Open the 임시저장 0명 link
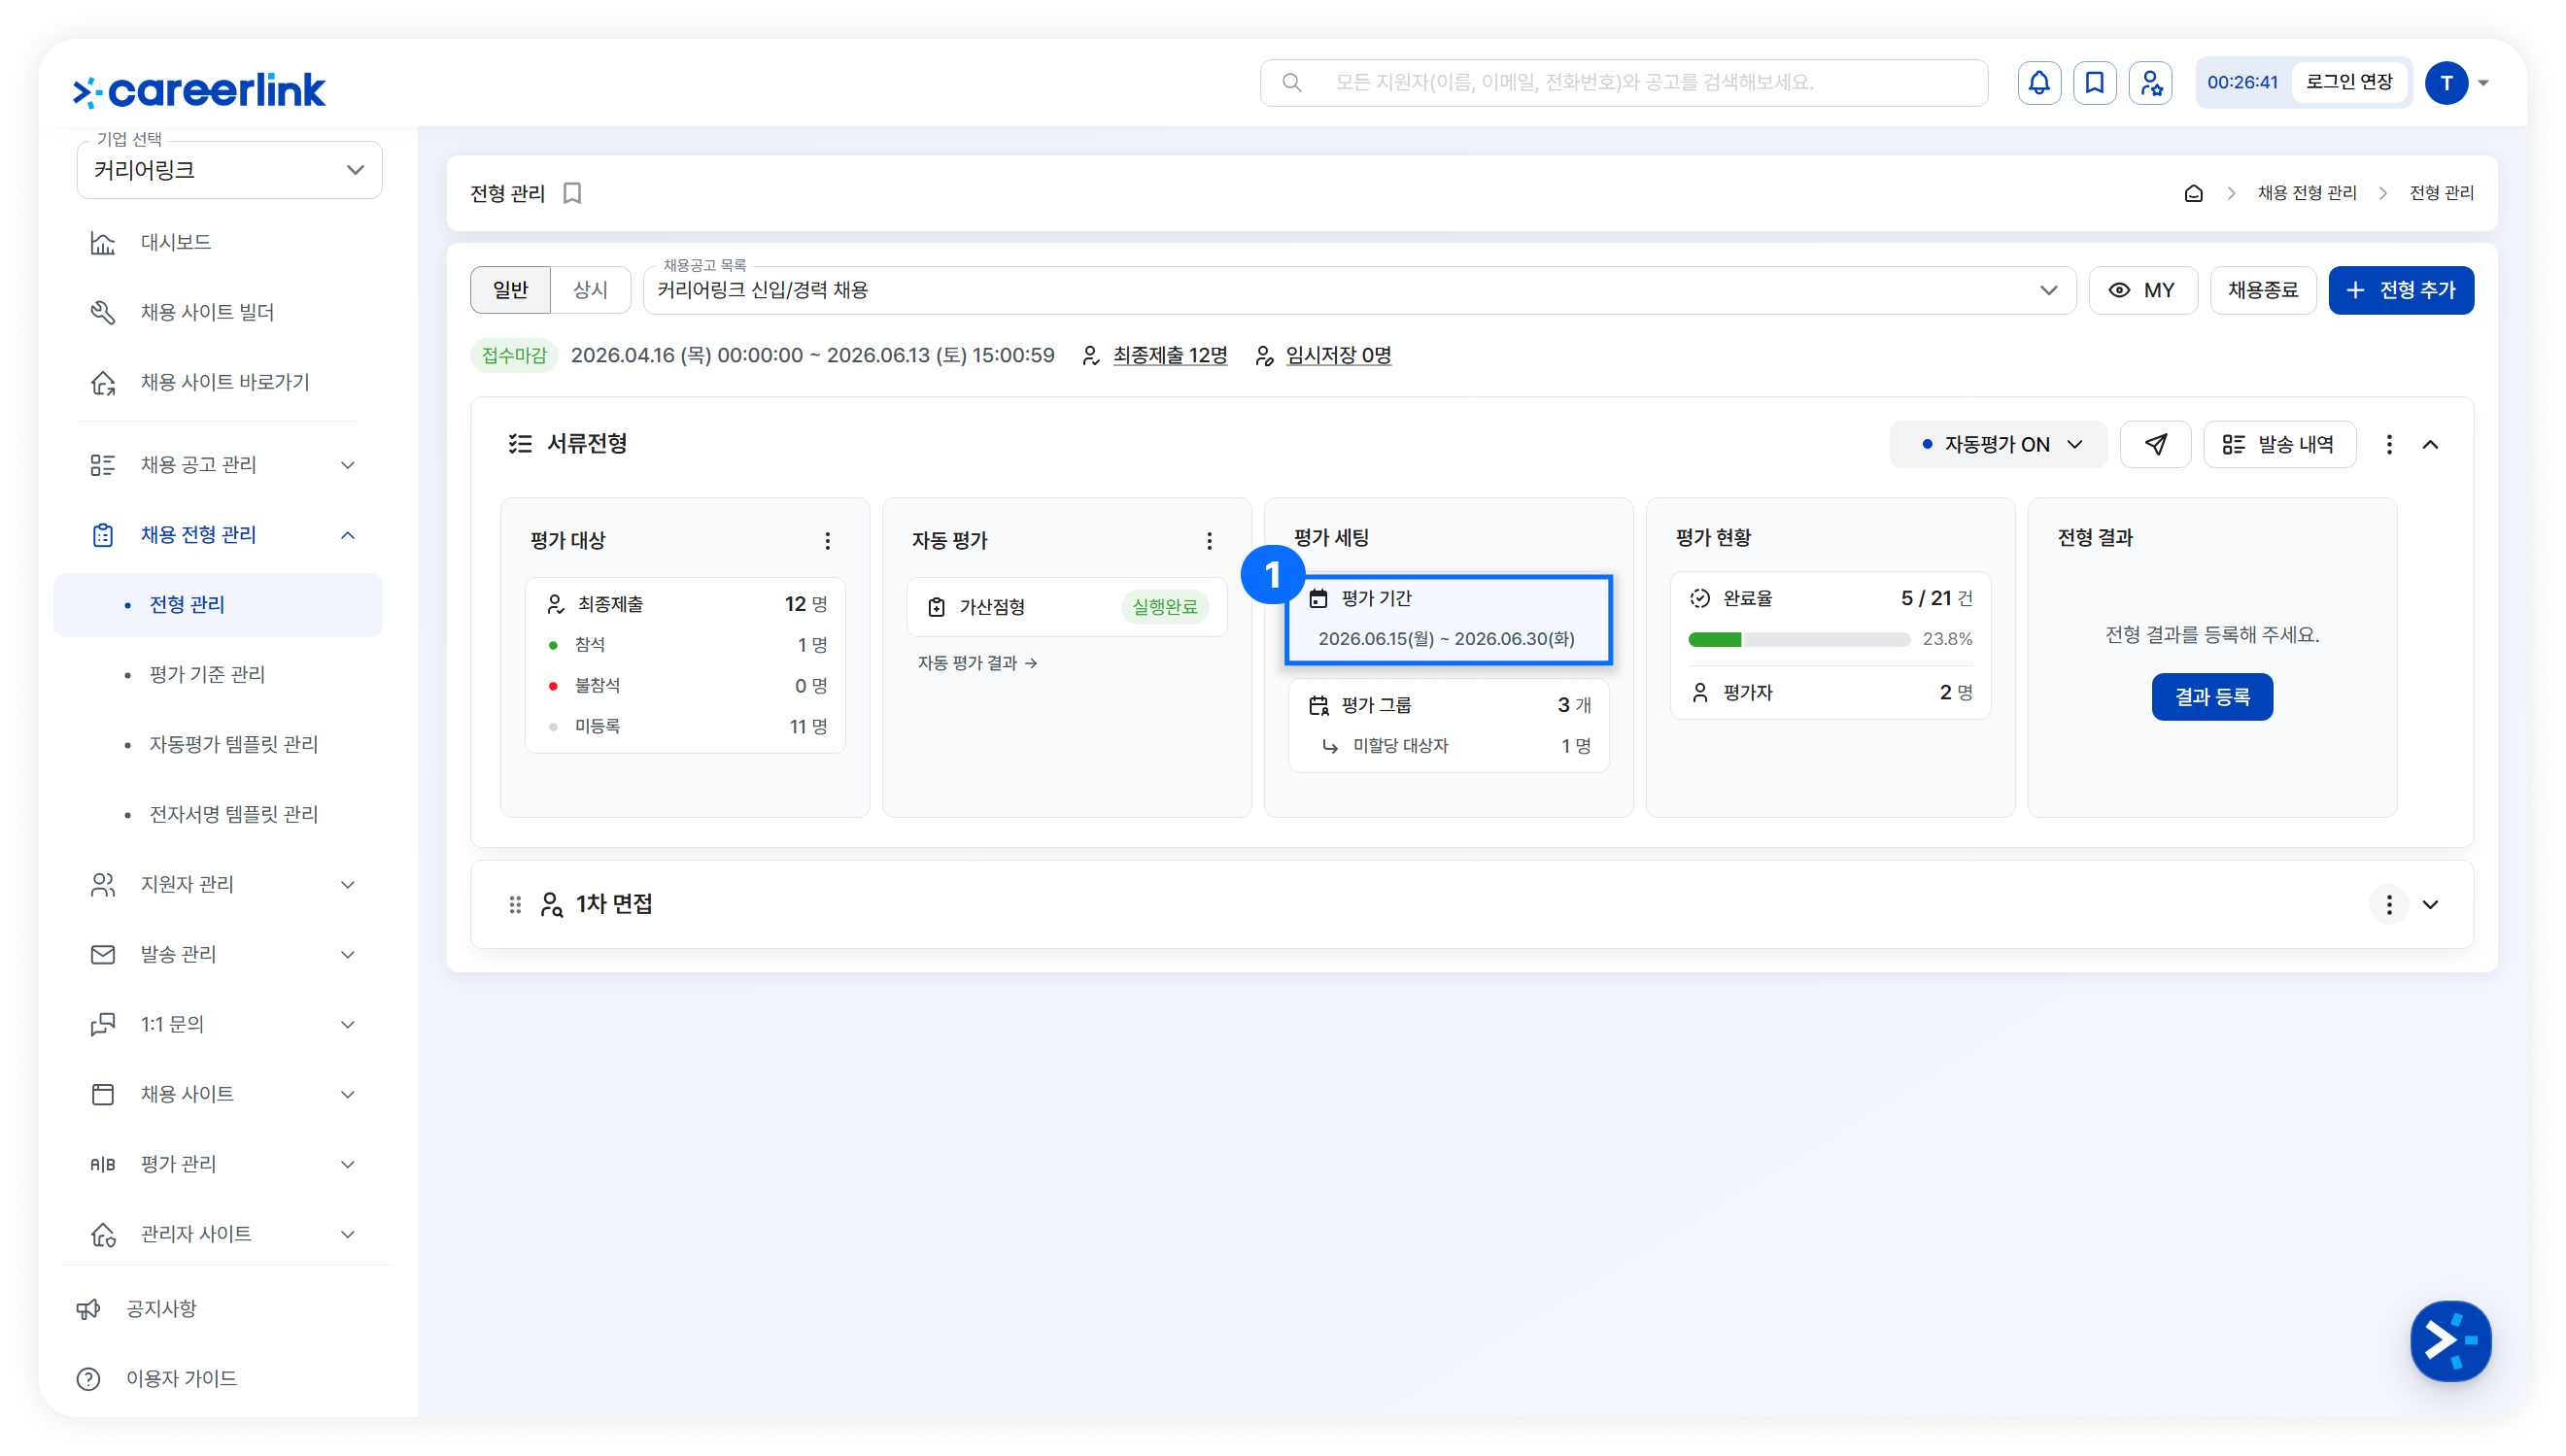This screenshot has width=2566, height=1456. click(x=1337, y=356)
